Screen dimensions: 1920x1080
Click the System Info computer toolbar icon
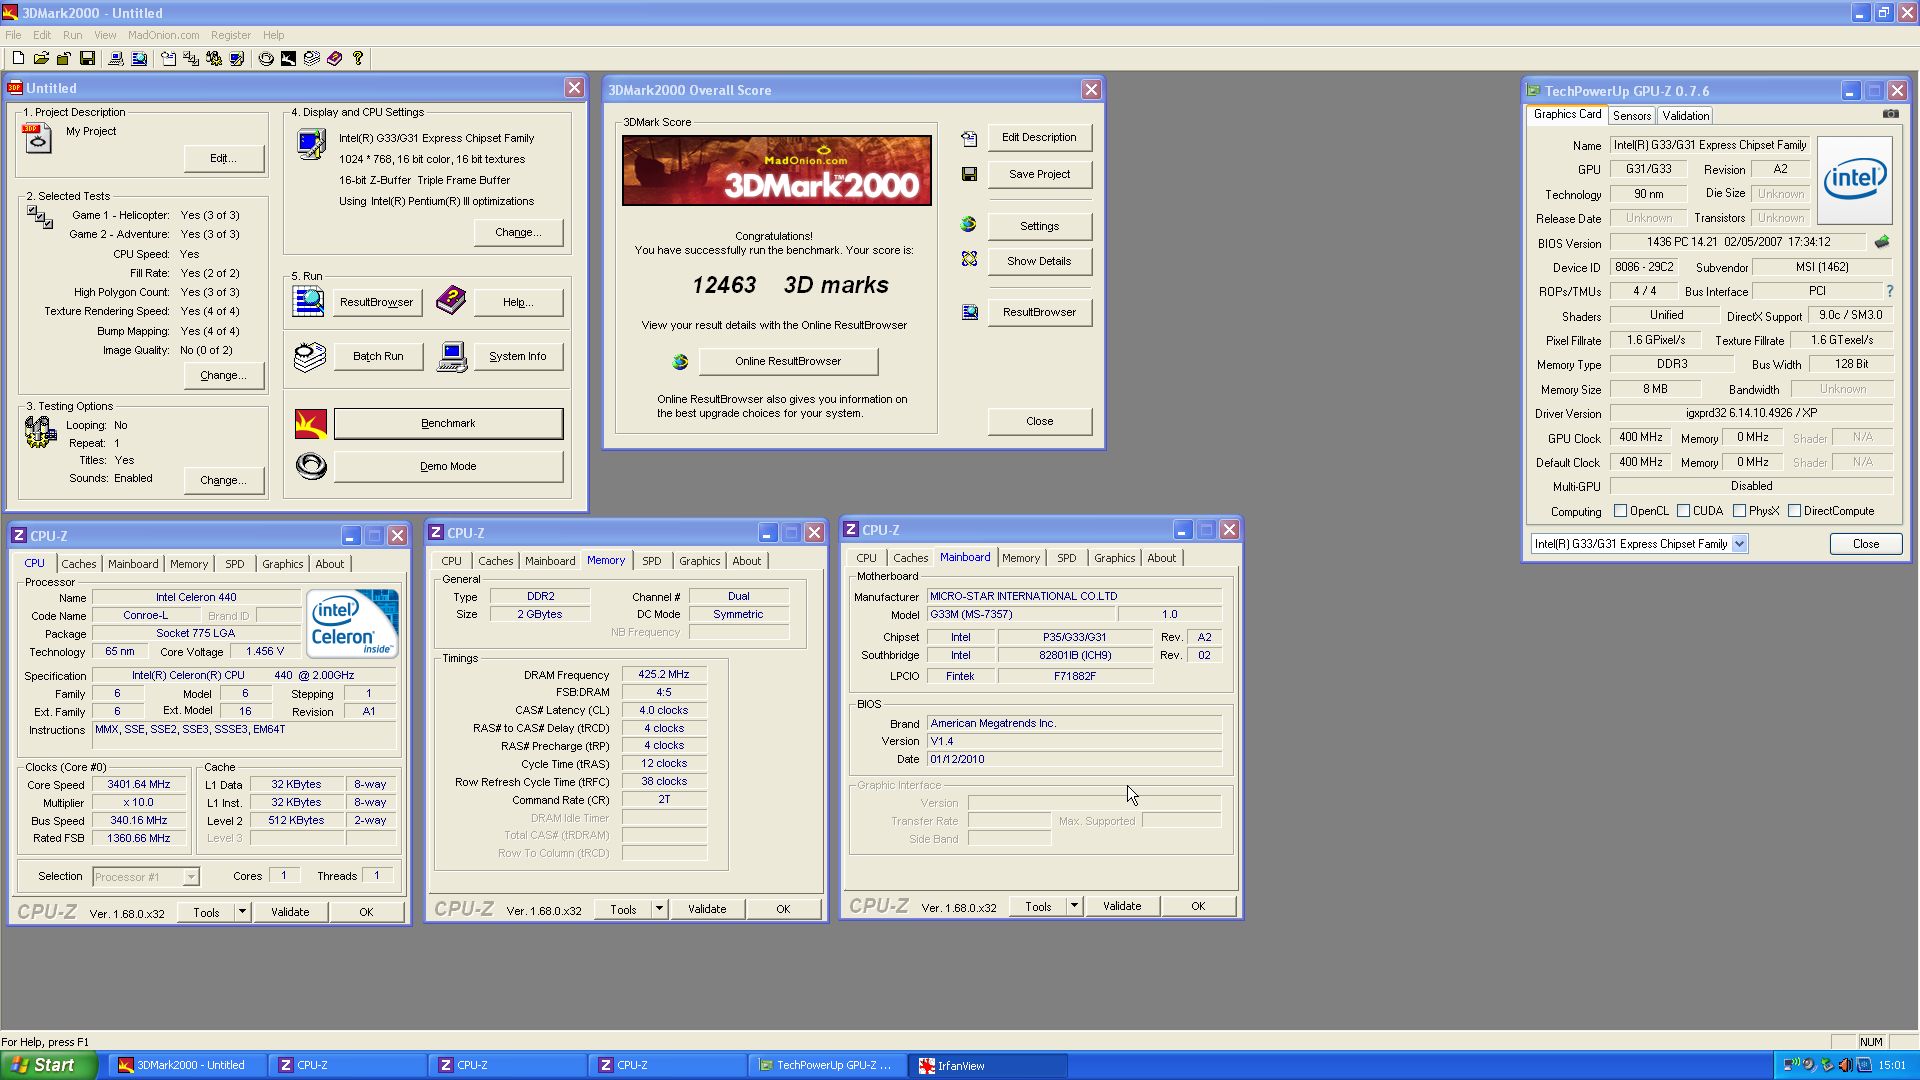click(116, 59)
